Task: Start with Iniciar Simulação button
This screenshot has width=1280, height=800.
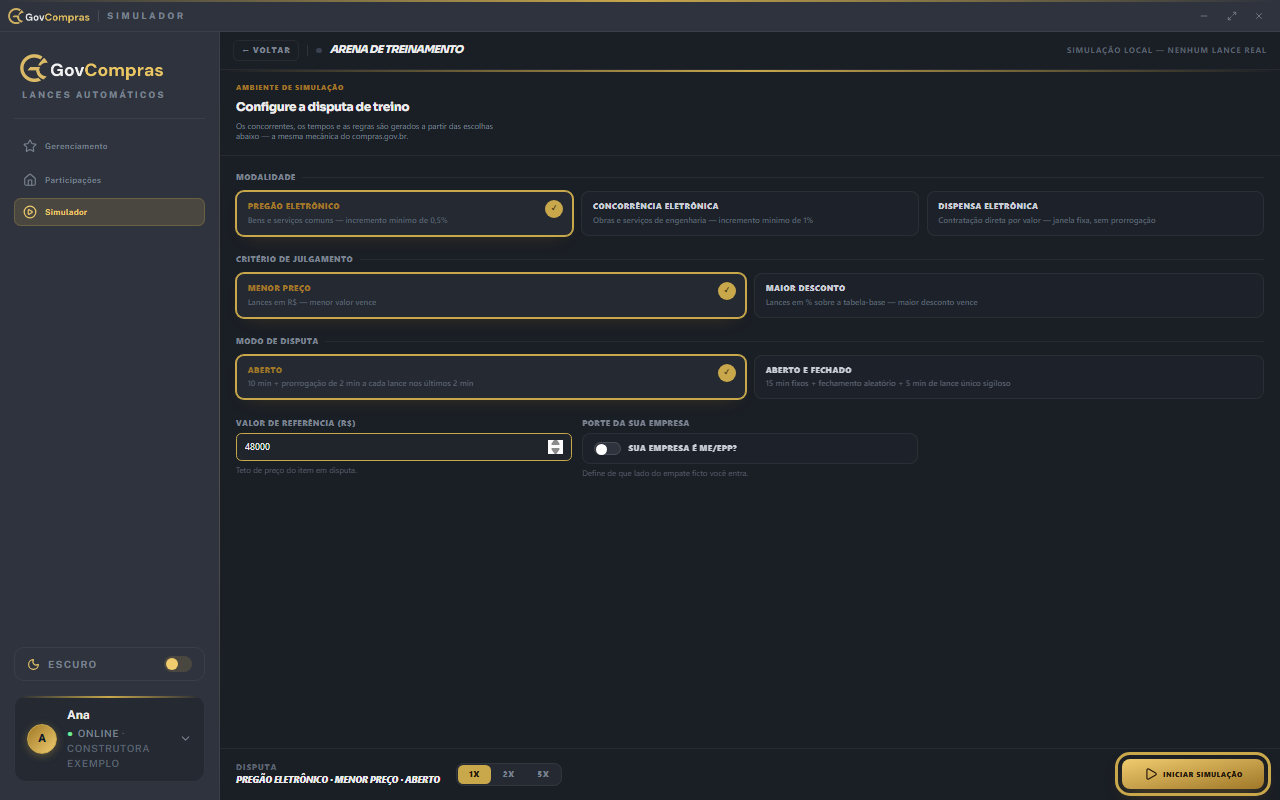Action: (x=1193, y=774)
